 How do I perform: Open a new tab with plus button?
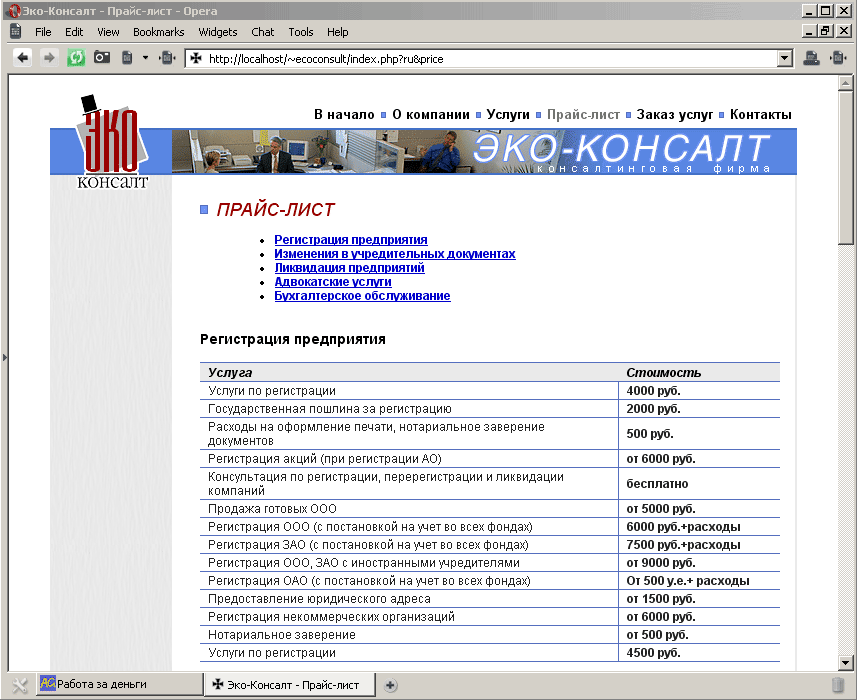coord(390,685)
